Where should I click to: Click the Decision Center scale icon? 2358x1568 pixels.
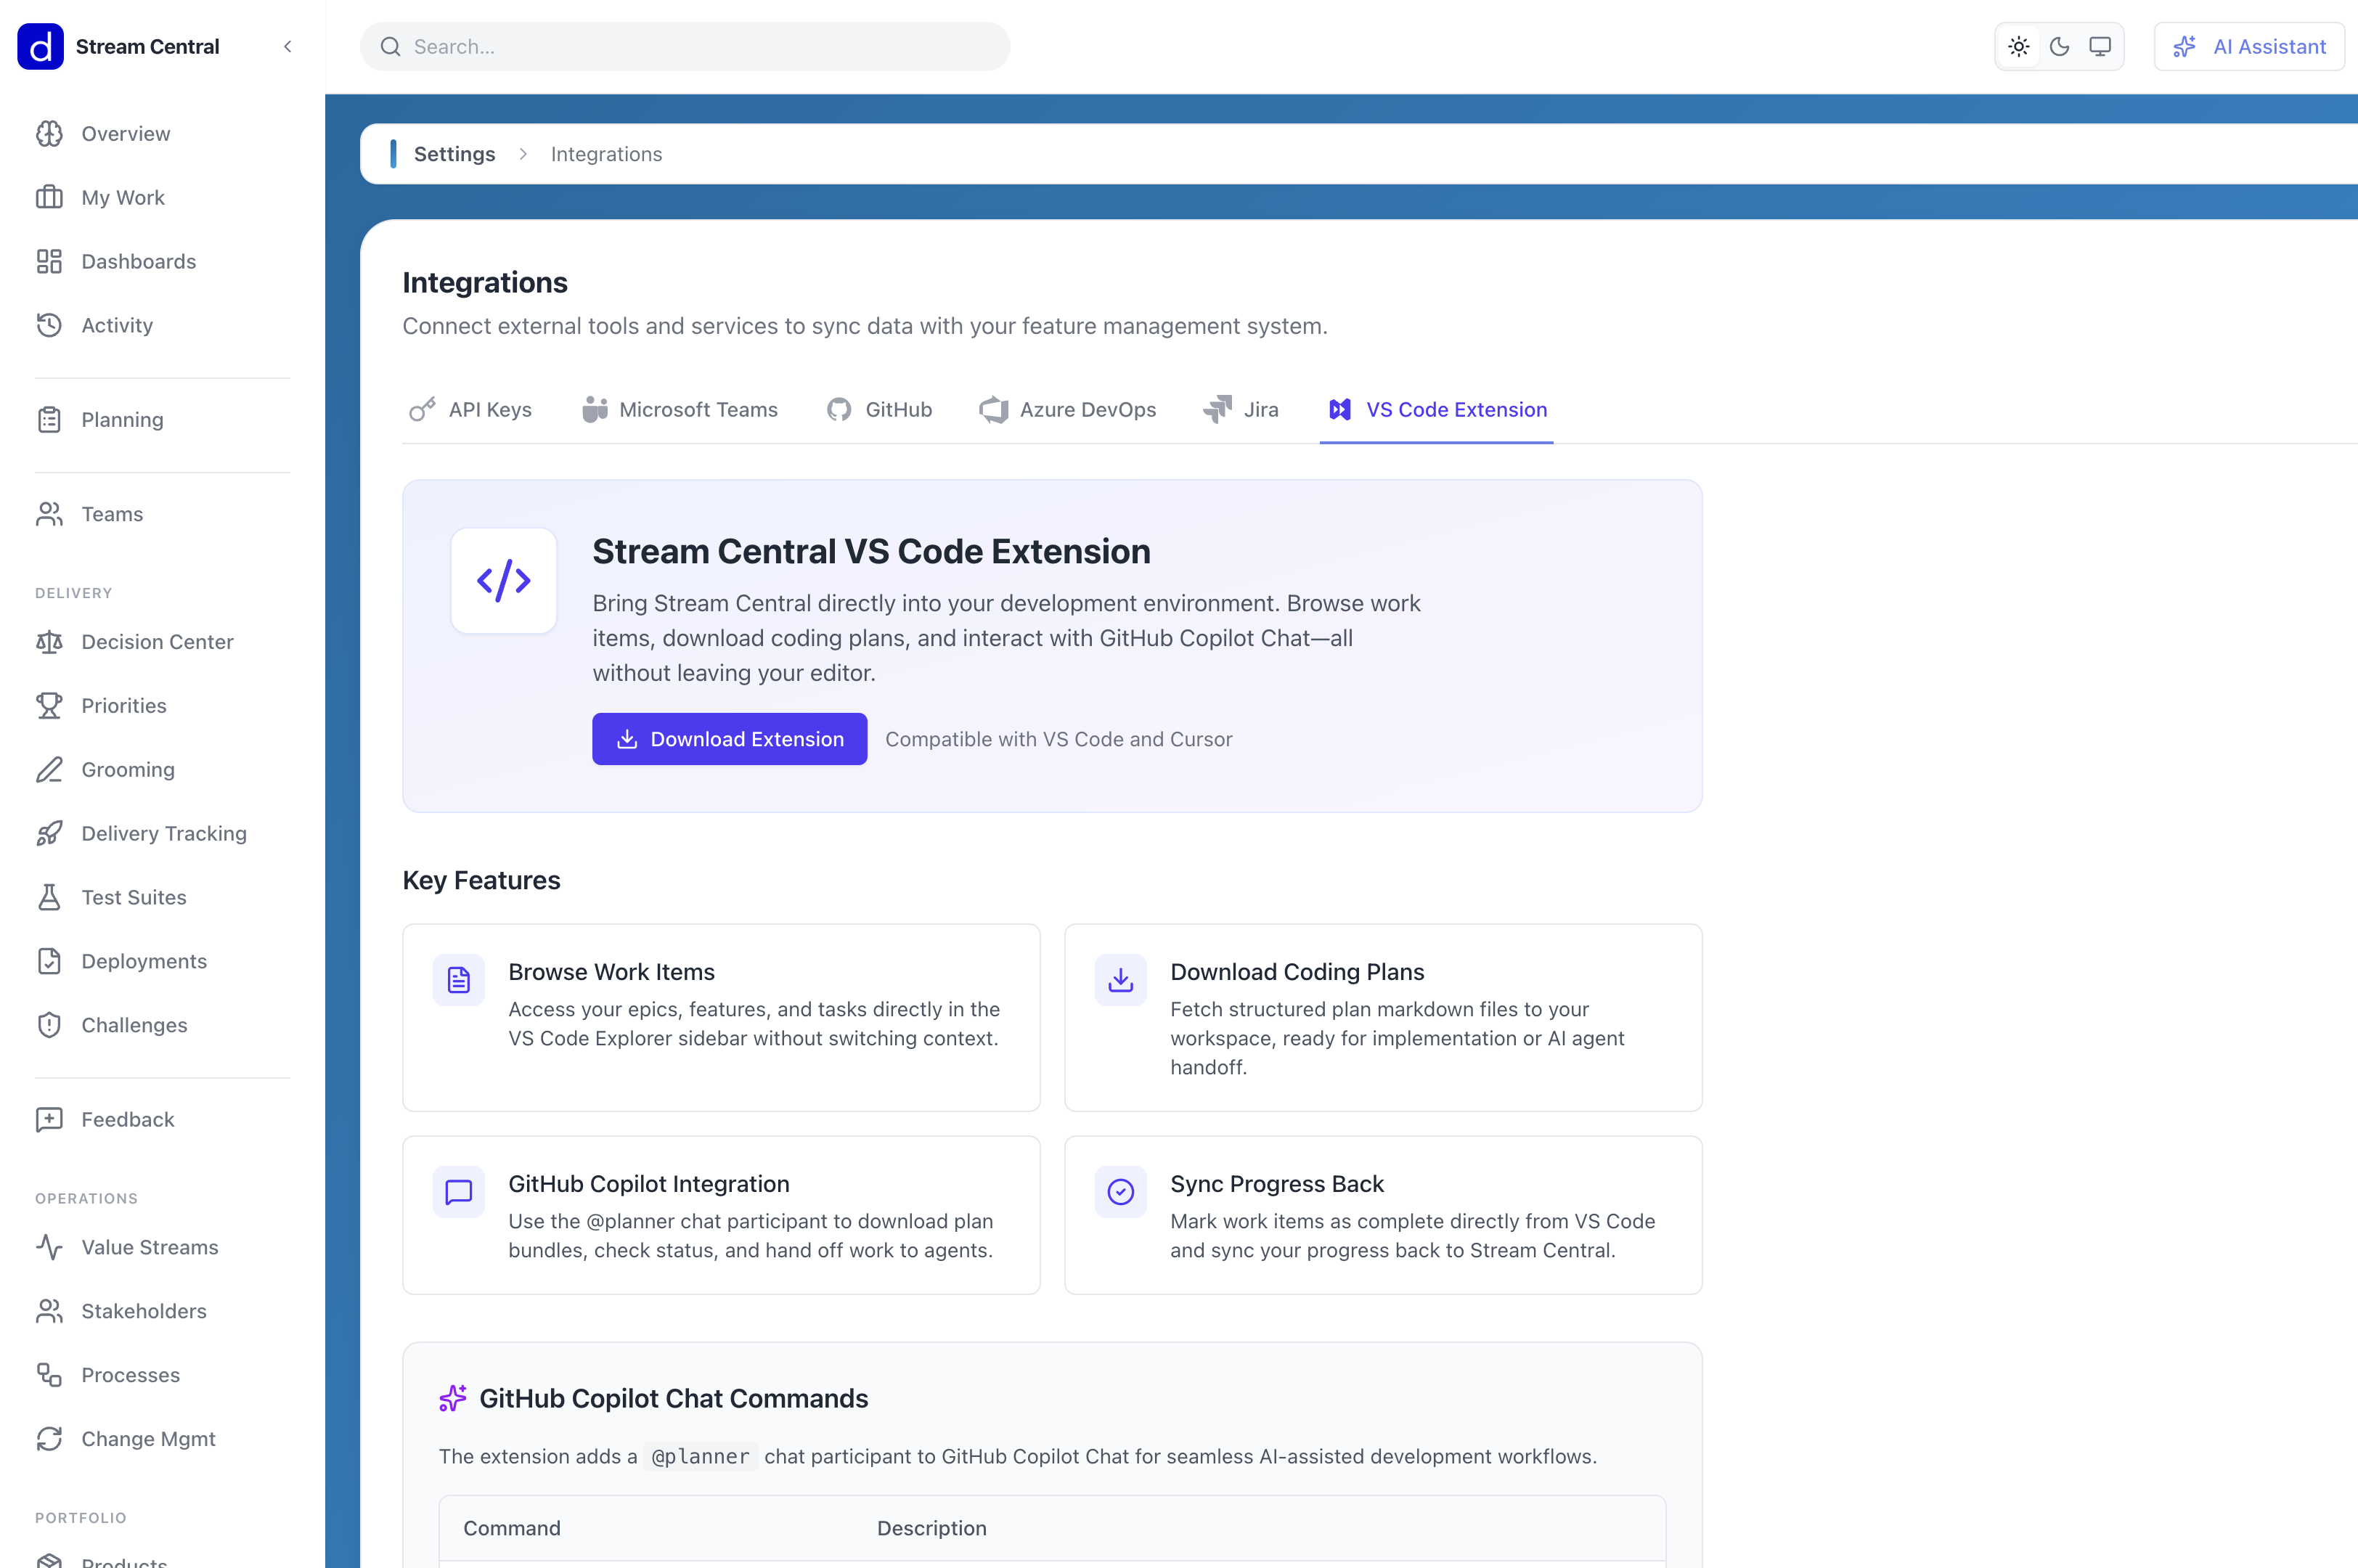click(49, 642)
